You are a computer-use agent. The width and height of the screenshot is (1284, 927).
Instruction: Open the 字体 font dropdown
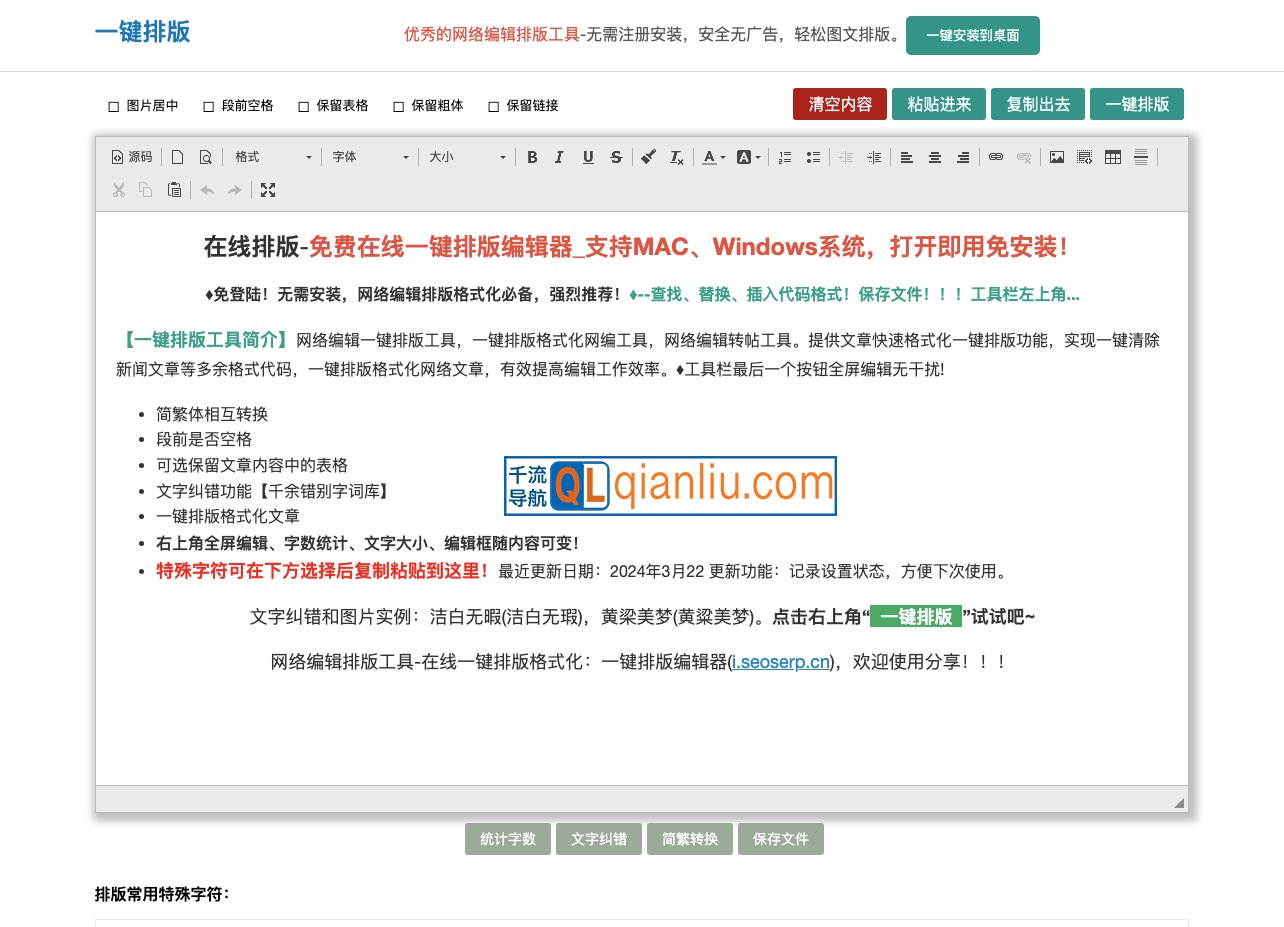point(370,157)
